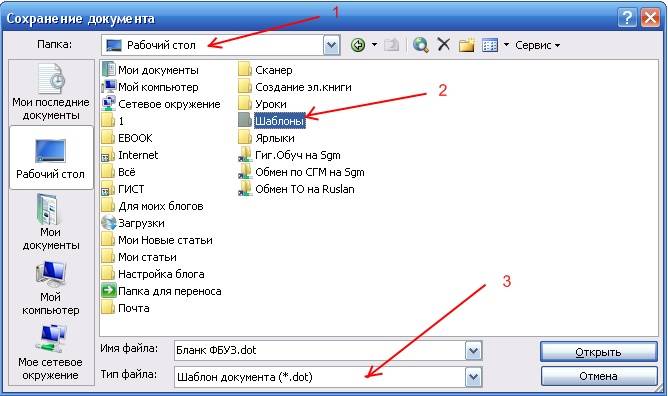Screen dimensions: 668x396
Task: Click the Create New Folder icon
Action: click(x=466, y=45)
